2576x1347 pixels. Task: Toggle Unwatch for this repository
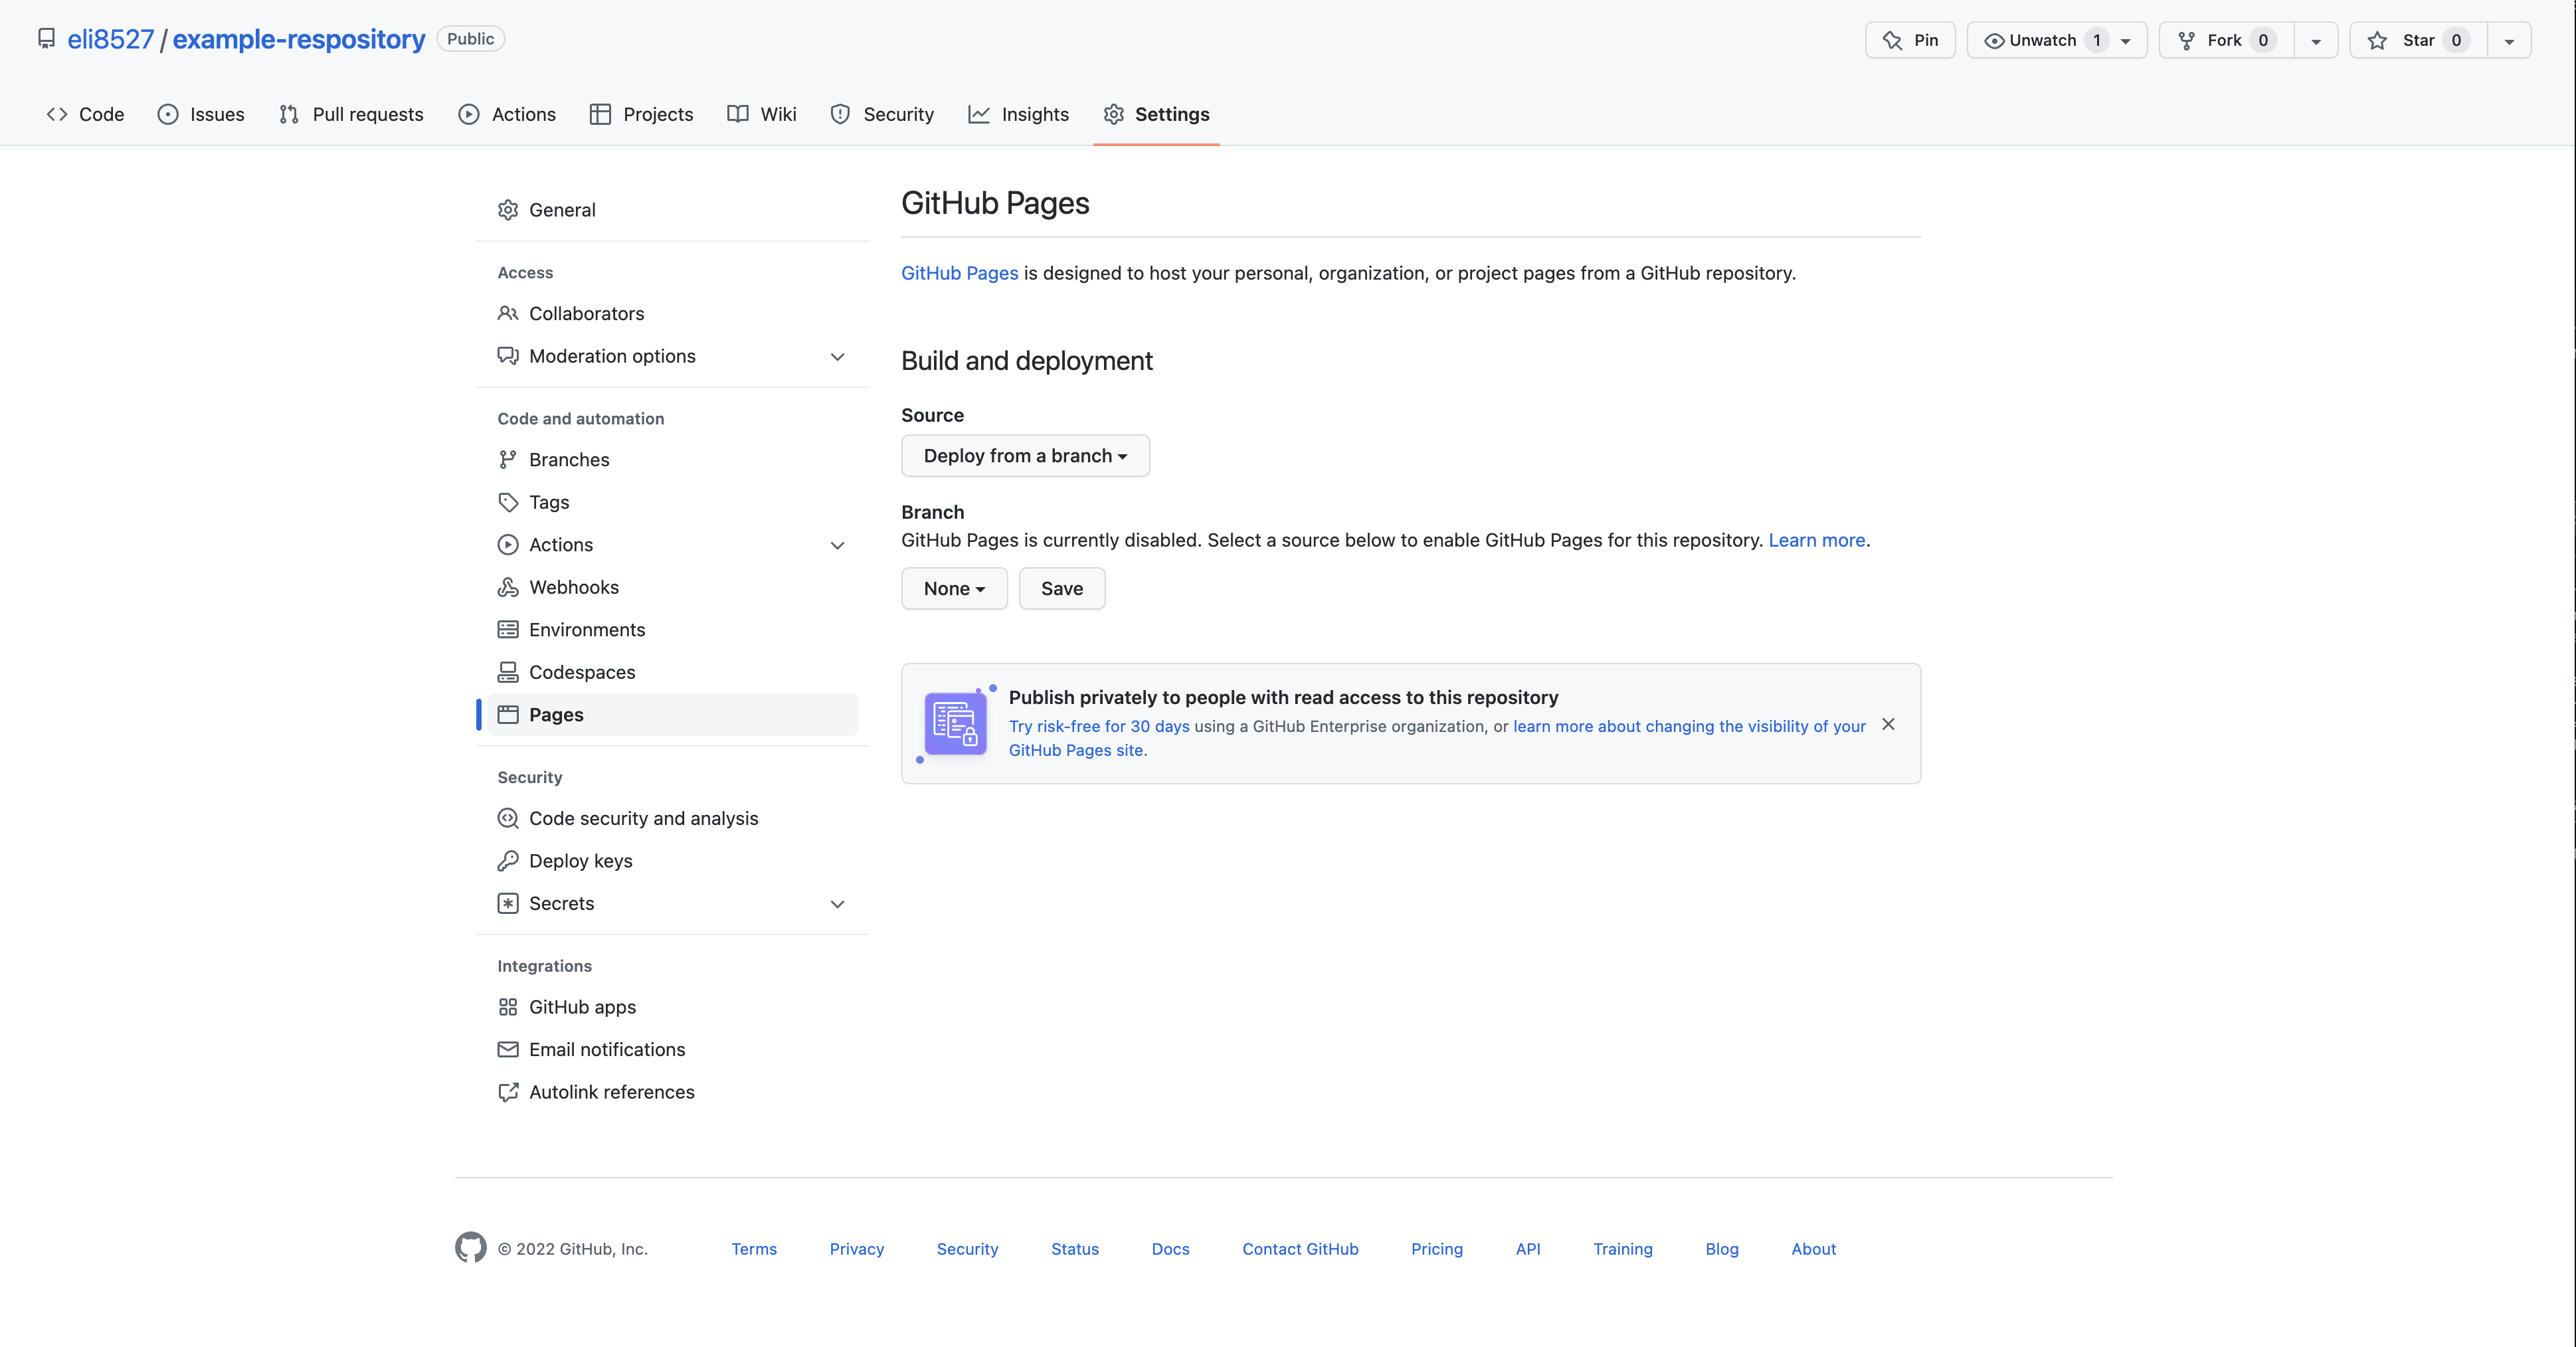2042,40
